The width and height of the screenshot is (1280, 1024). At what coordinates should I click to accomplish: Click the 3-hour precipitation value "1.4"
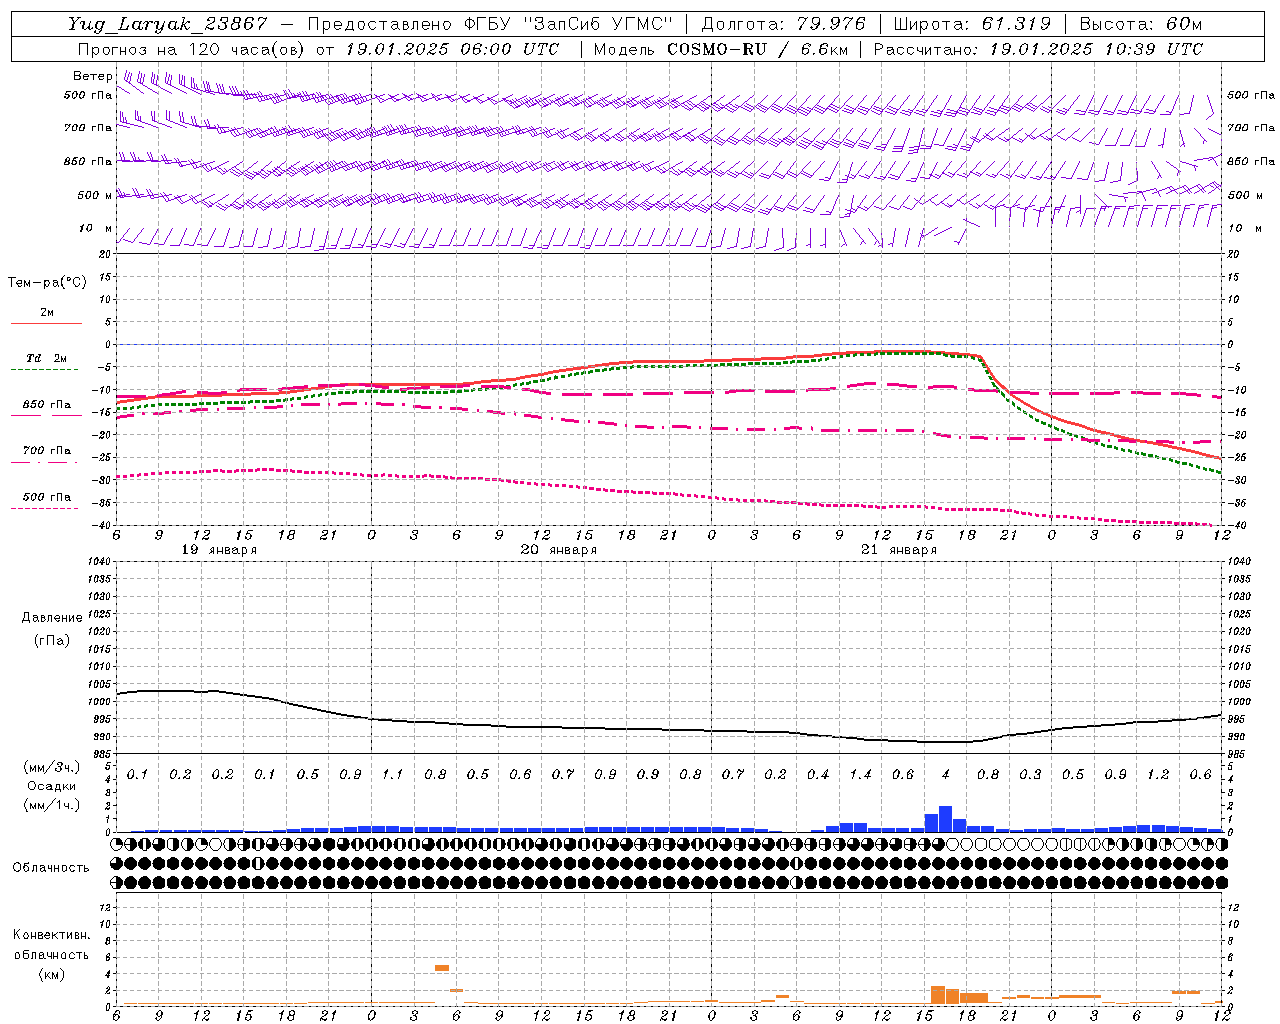pyautogui.click(x=860, y=775)
